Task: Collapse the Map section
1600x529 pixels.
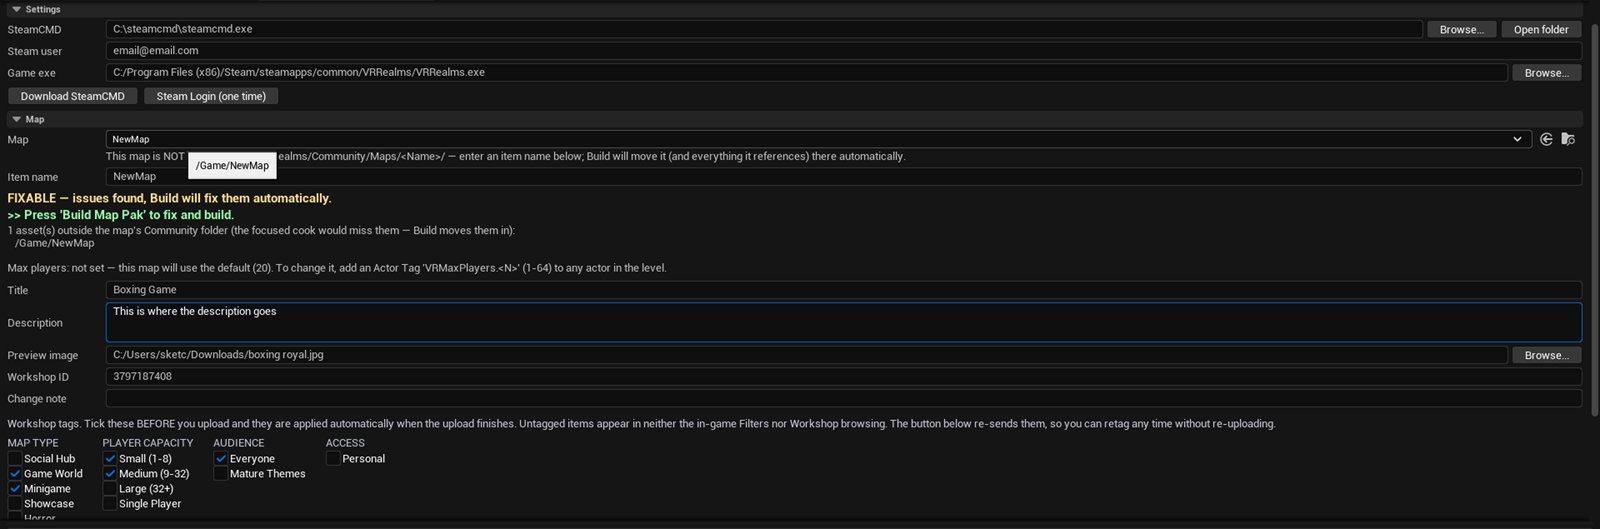Action: click(16, 119)
